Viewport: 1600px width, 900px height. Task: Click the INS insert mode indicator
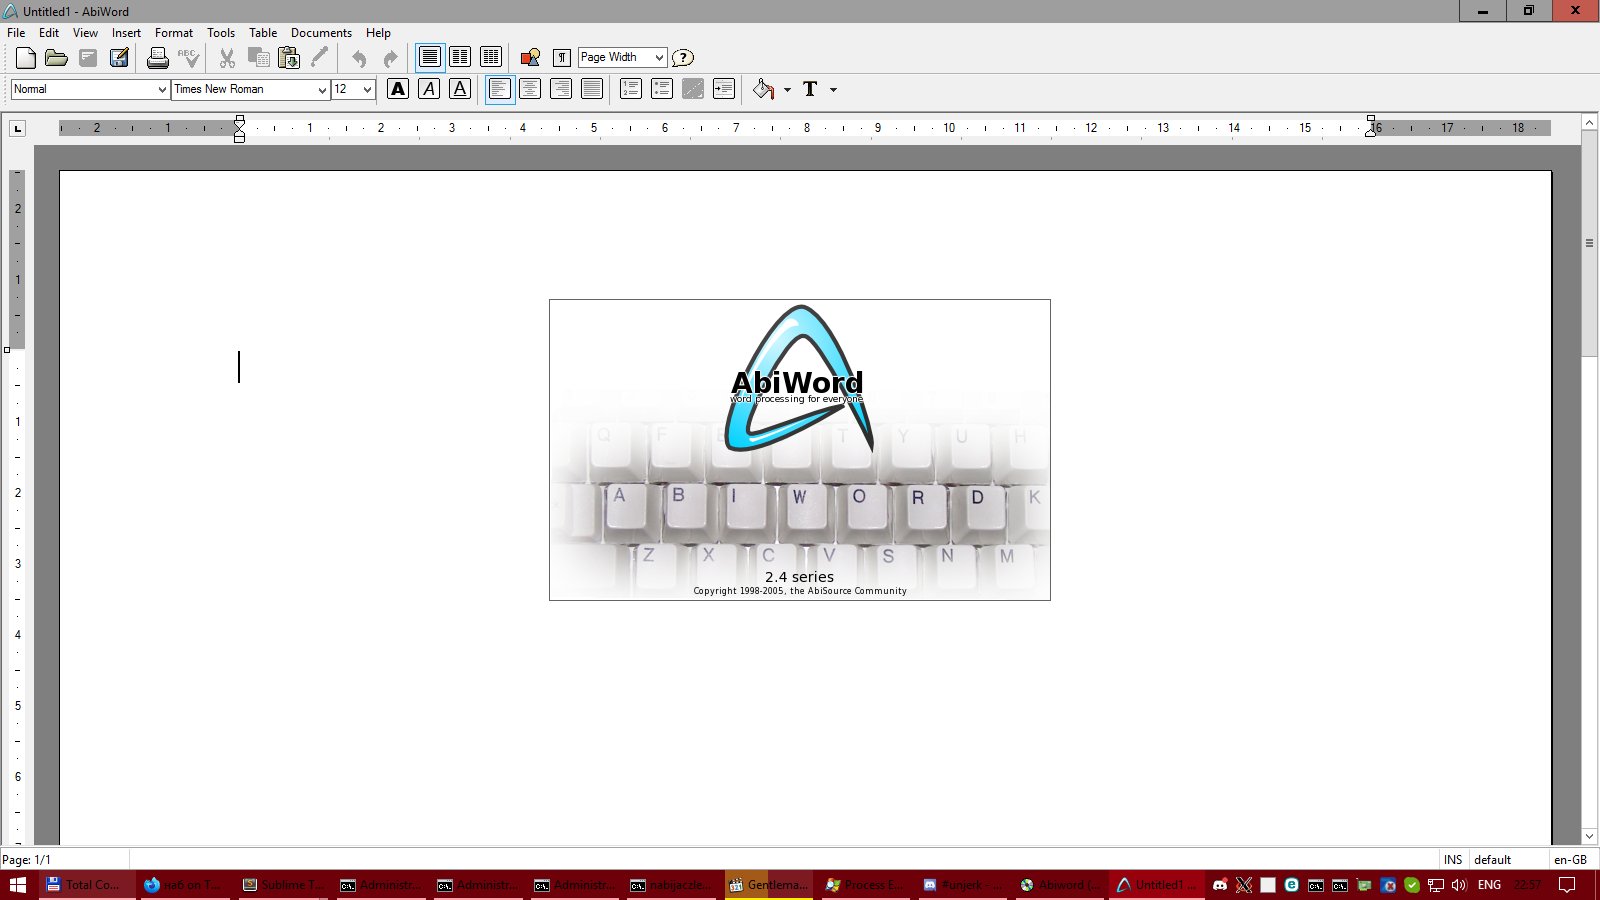[x=1452, y=860]
